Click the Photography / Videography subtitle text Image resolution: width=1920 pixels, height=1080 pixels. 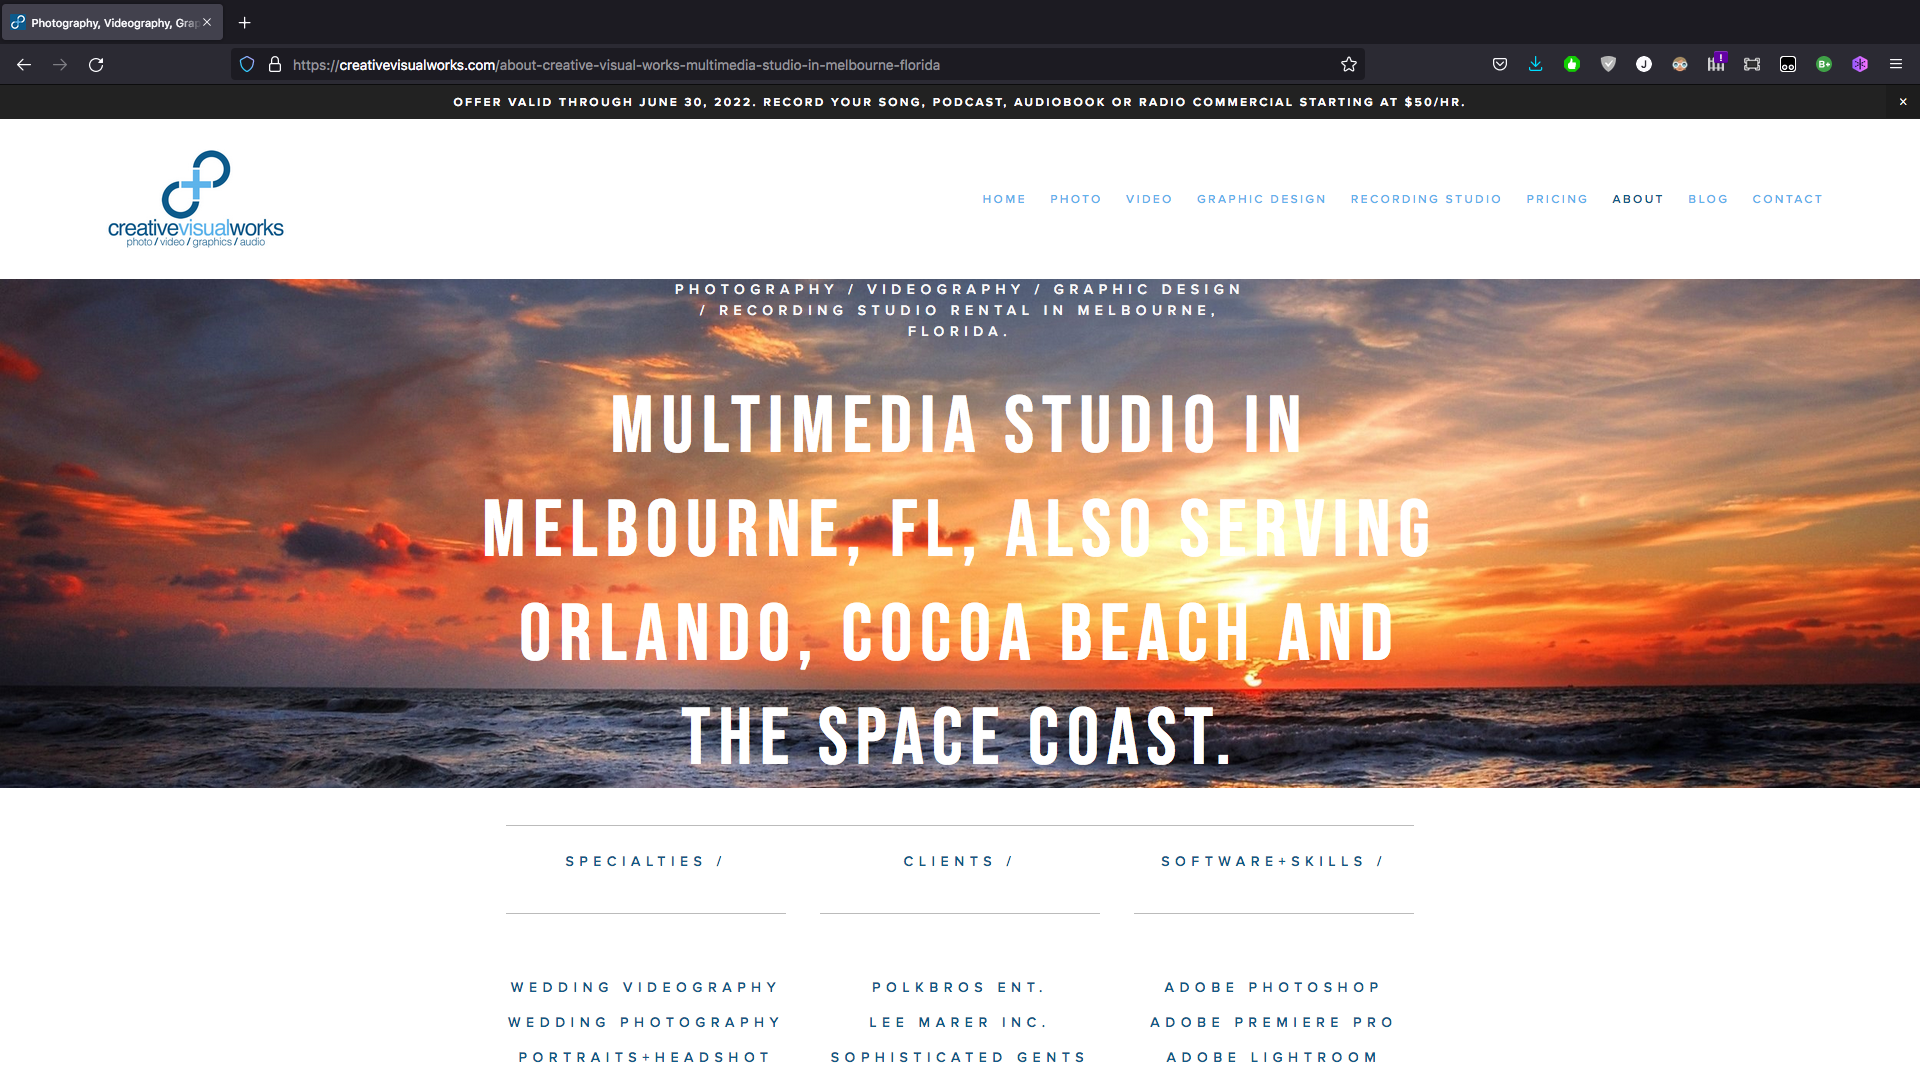tap(959, 310)
